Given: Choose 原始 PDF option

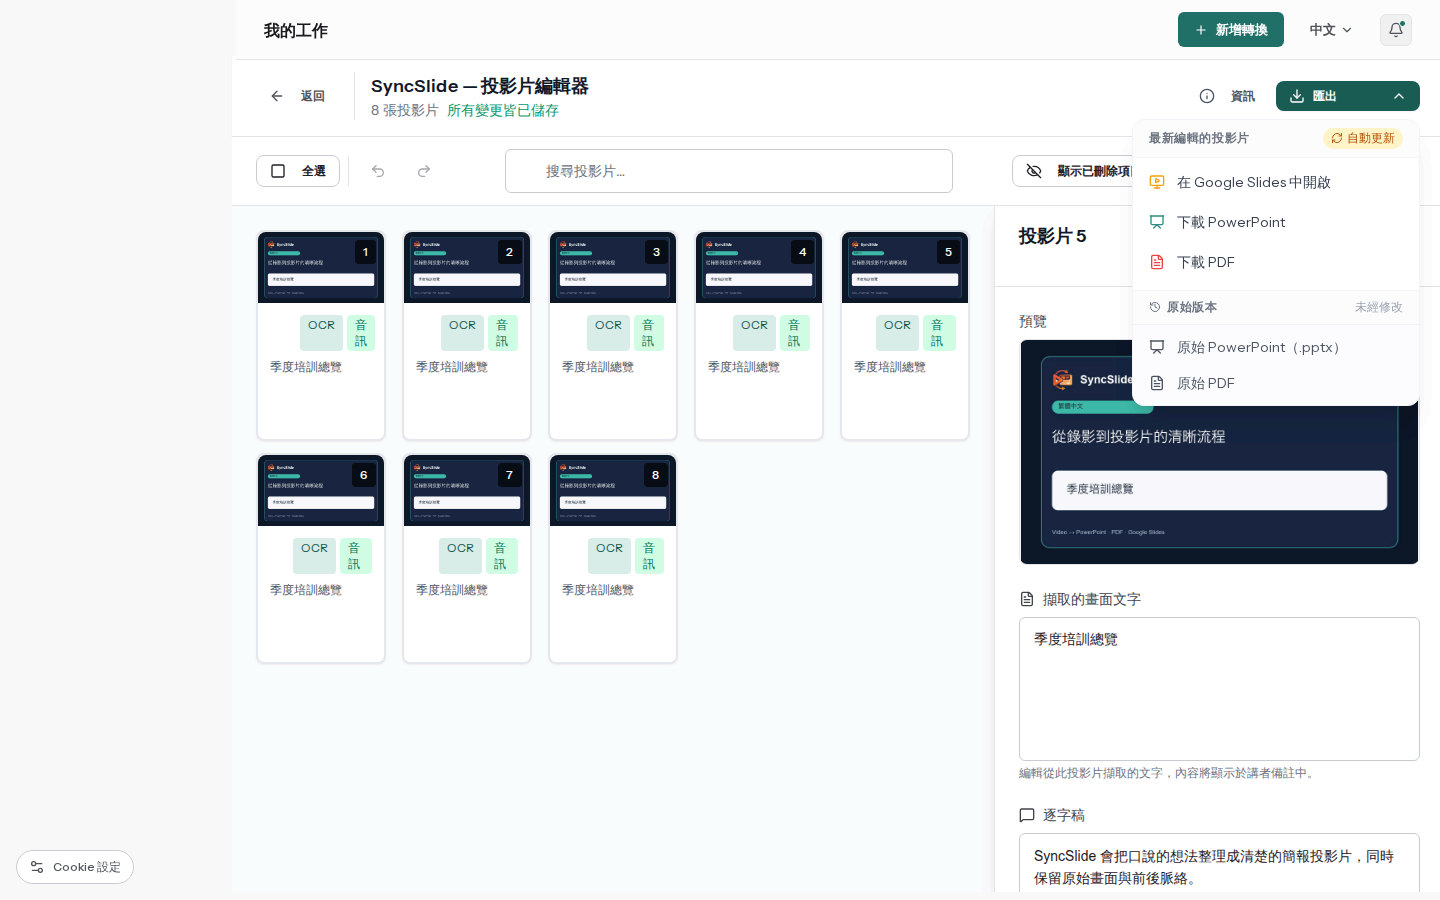Looking at the screenshot, I should 1275,383.
